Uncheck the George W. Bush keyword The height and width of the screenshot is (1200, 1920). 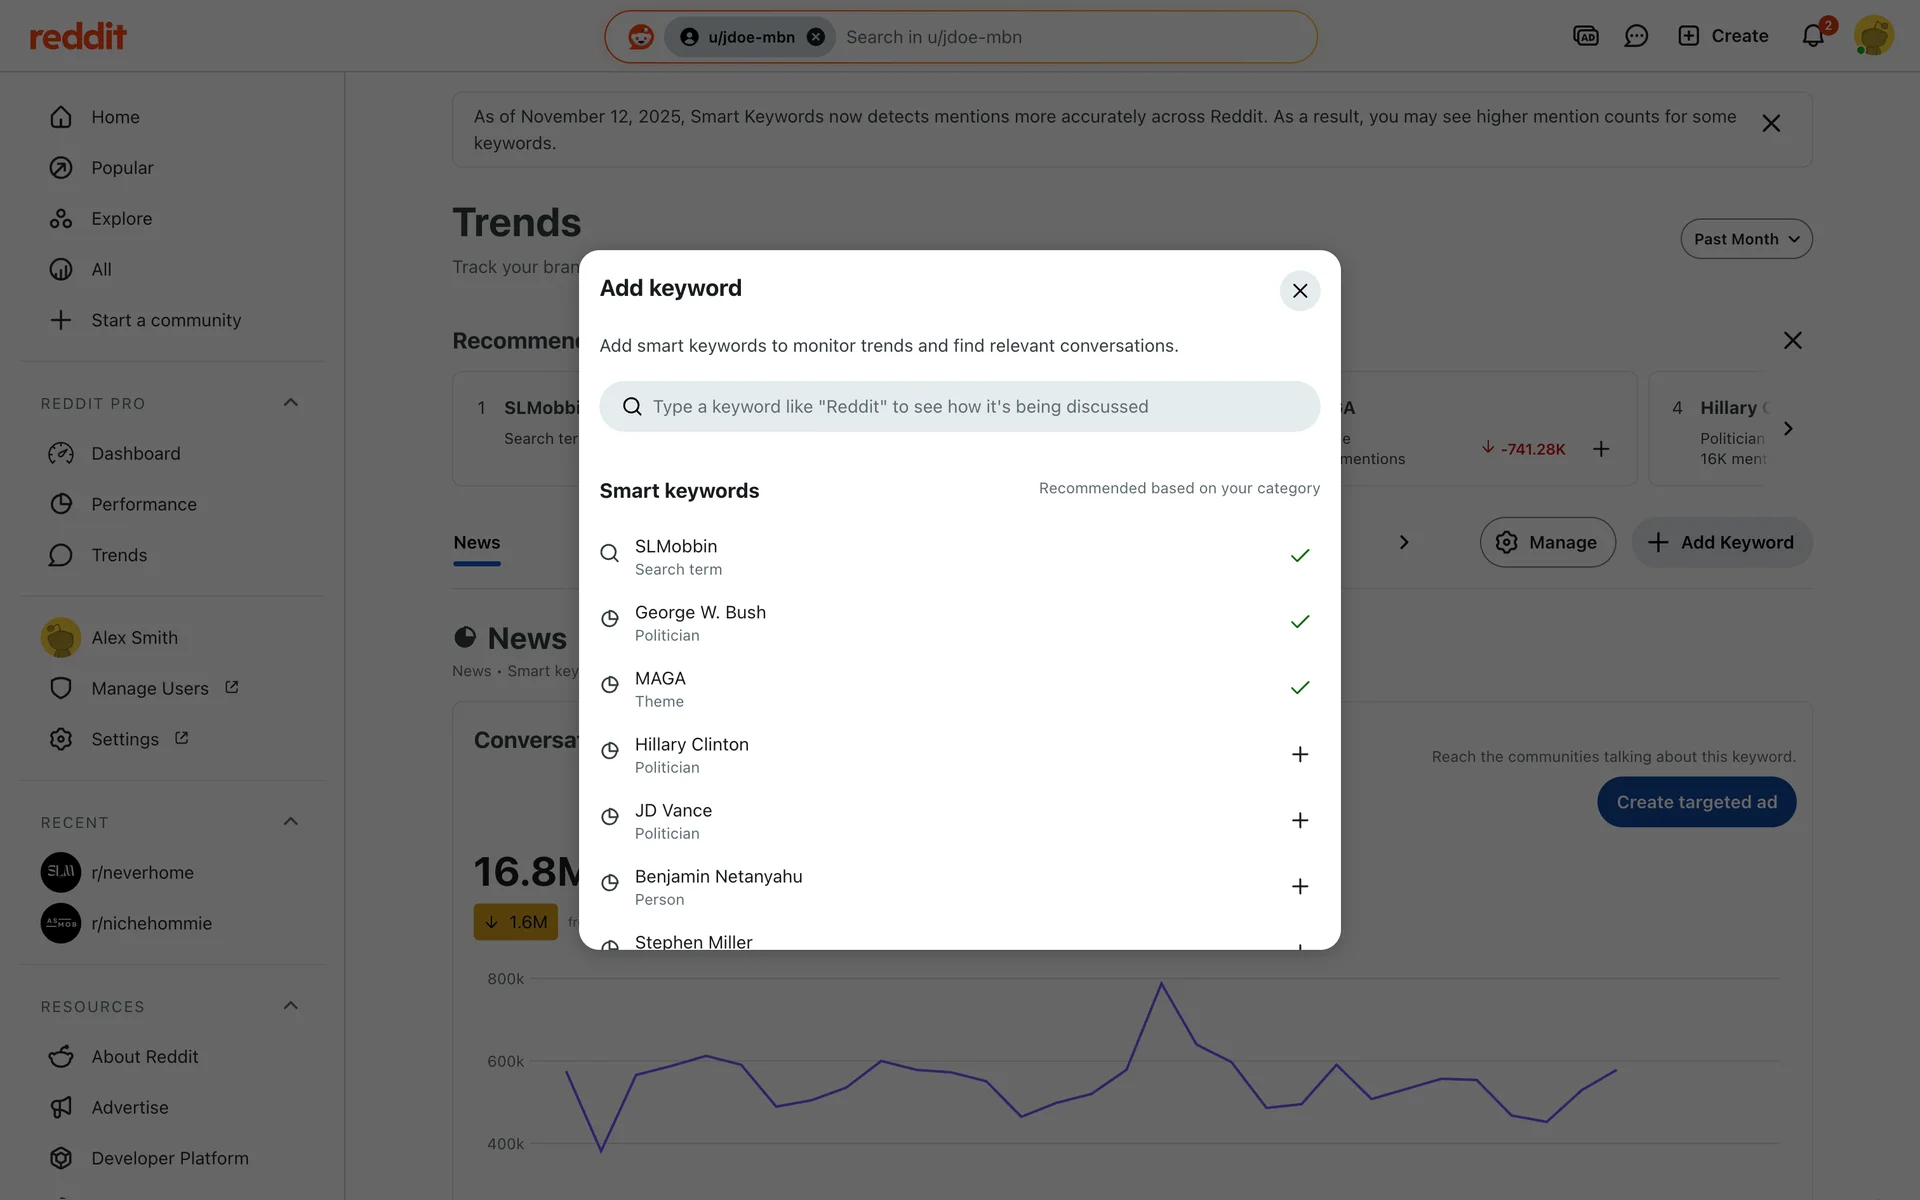pos(1299,622)
